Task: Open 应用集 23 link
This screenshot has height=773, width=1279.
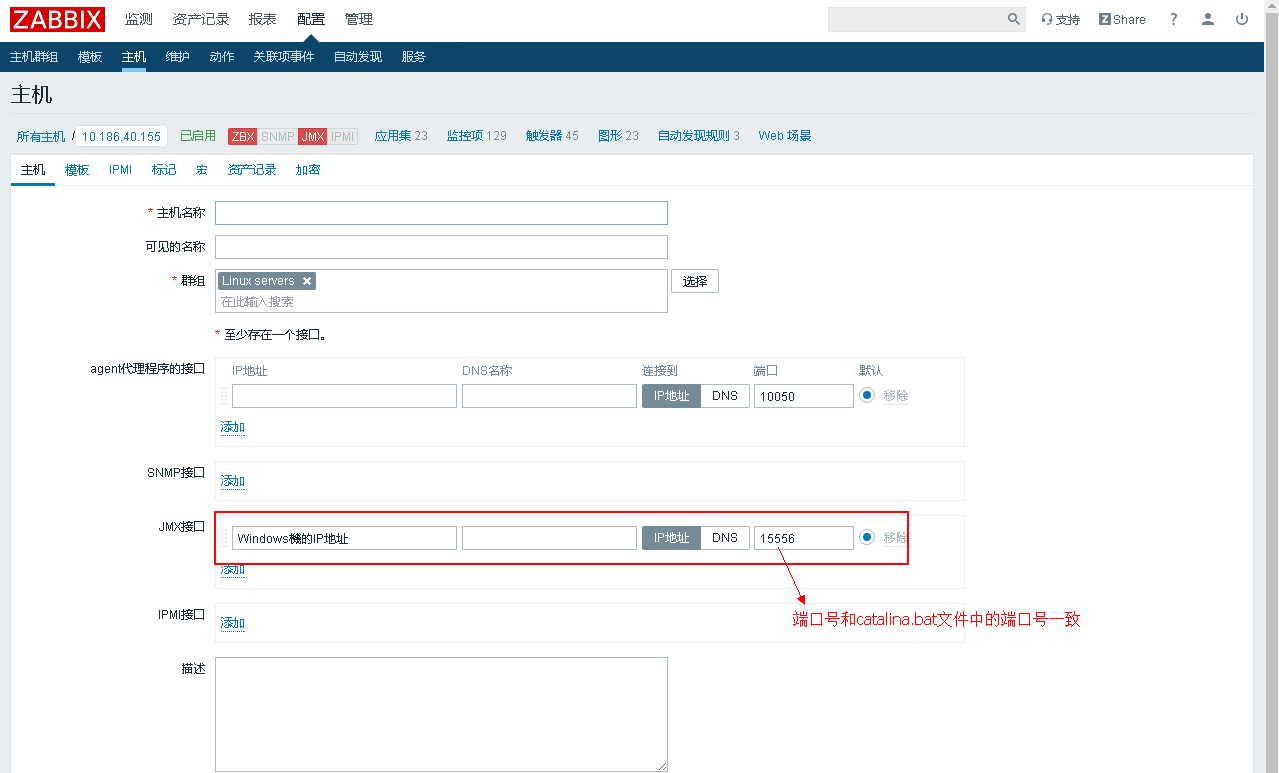Action: pos(401,136)
